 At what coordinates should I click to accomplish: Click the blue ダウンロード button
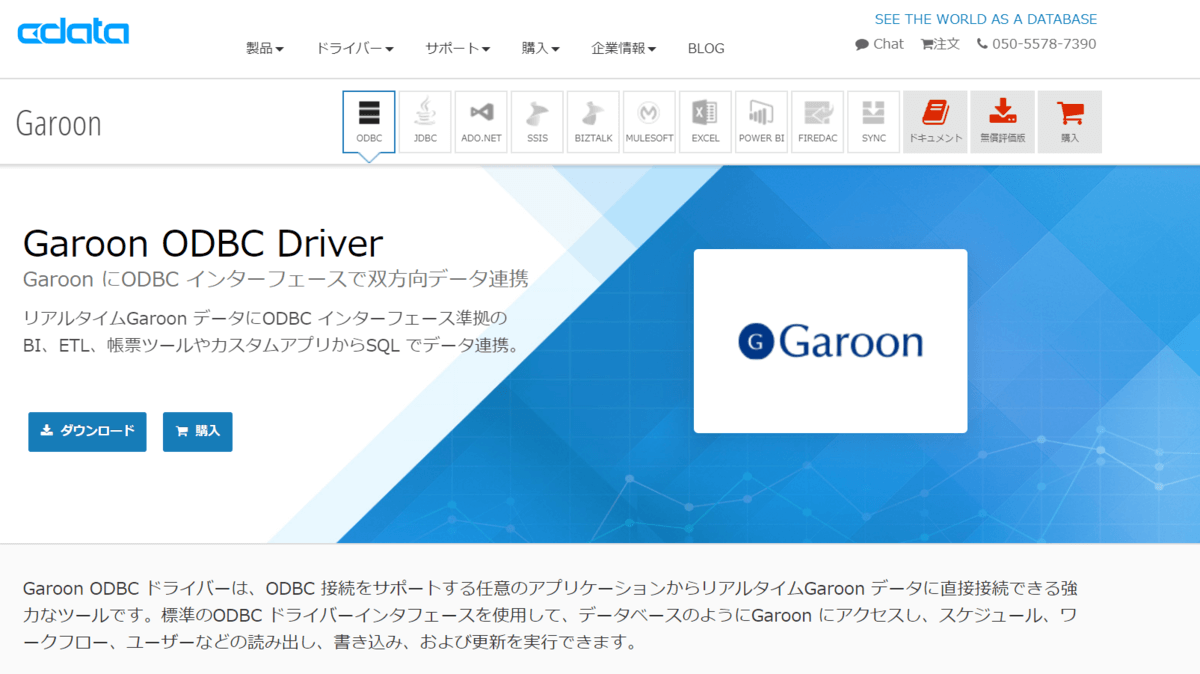(x=87, y=431)
